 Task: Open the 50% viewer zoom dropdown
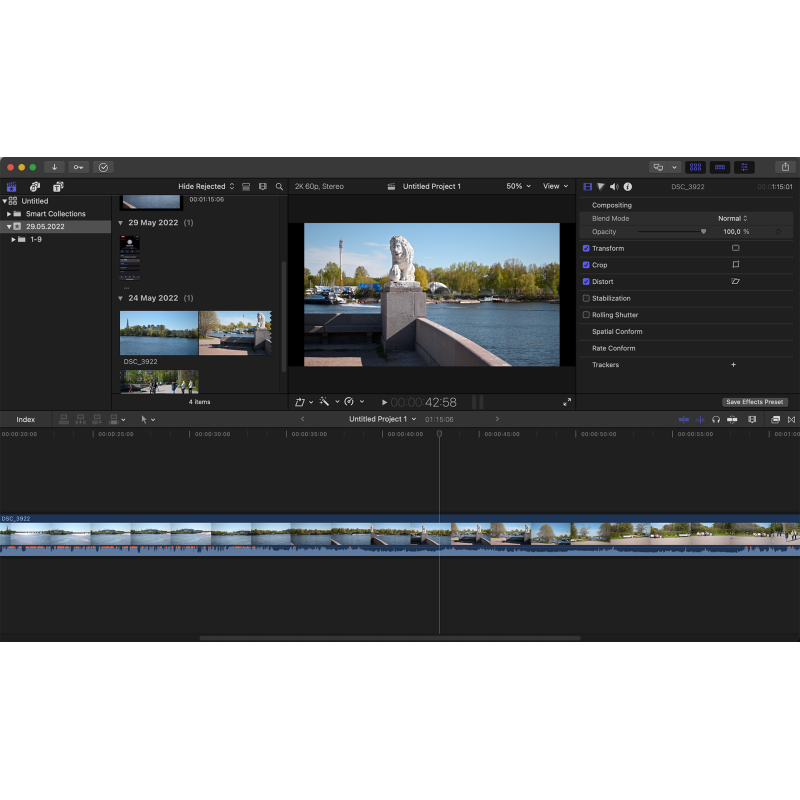coord(518,187)
